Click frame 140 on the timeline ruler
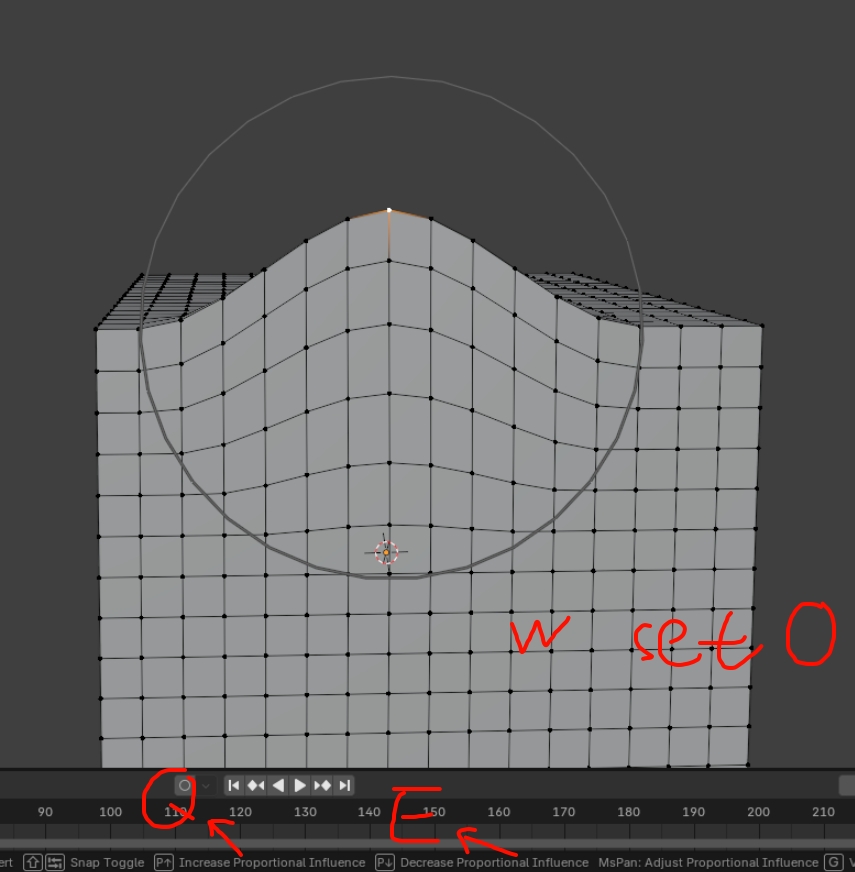 pyautogui.click(x=369, y=812)
